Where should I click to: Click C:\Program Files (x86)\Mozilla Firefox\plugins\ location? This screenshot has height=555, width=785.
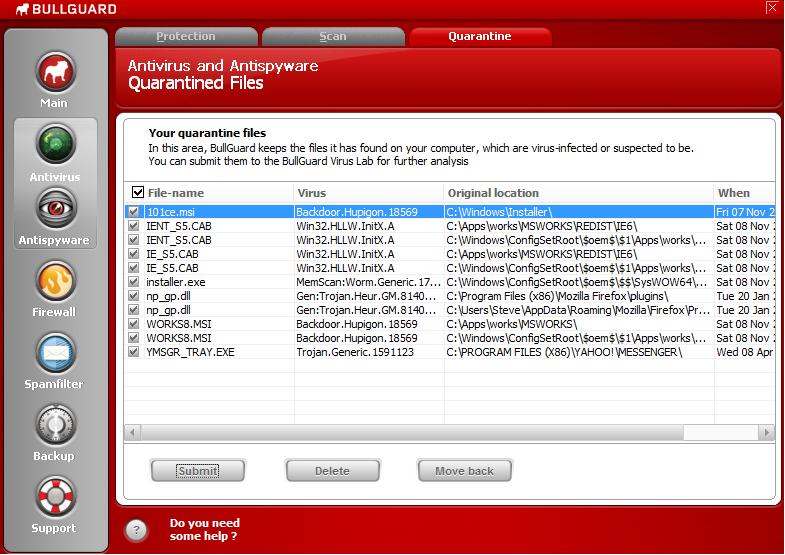coord(557,296)
